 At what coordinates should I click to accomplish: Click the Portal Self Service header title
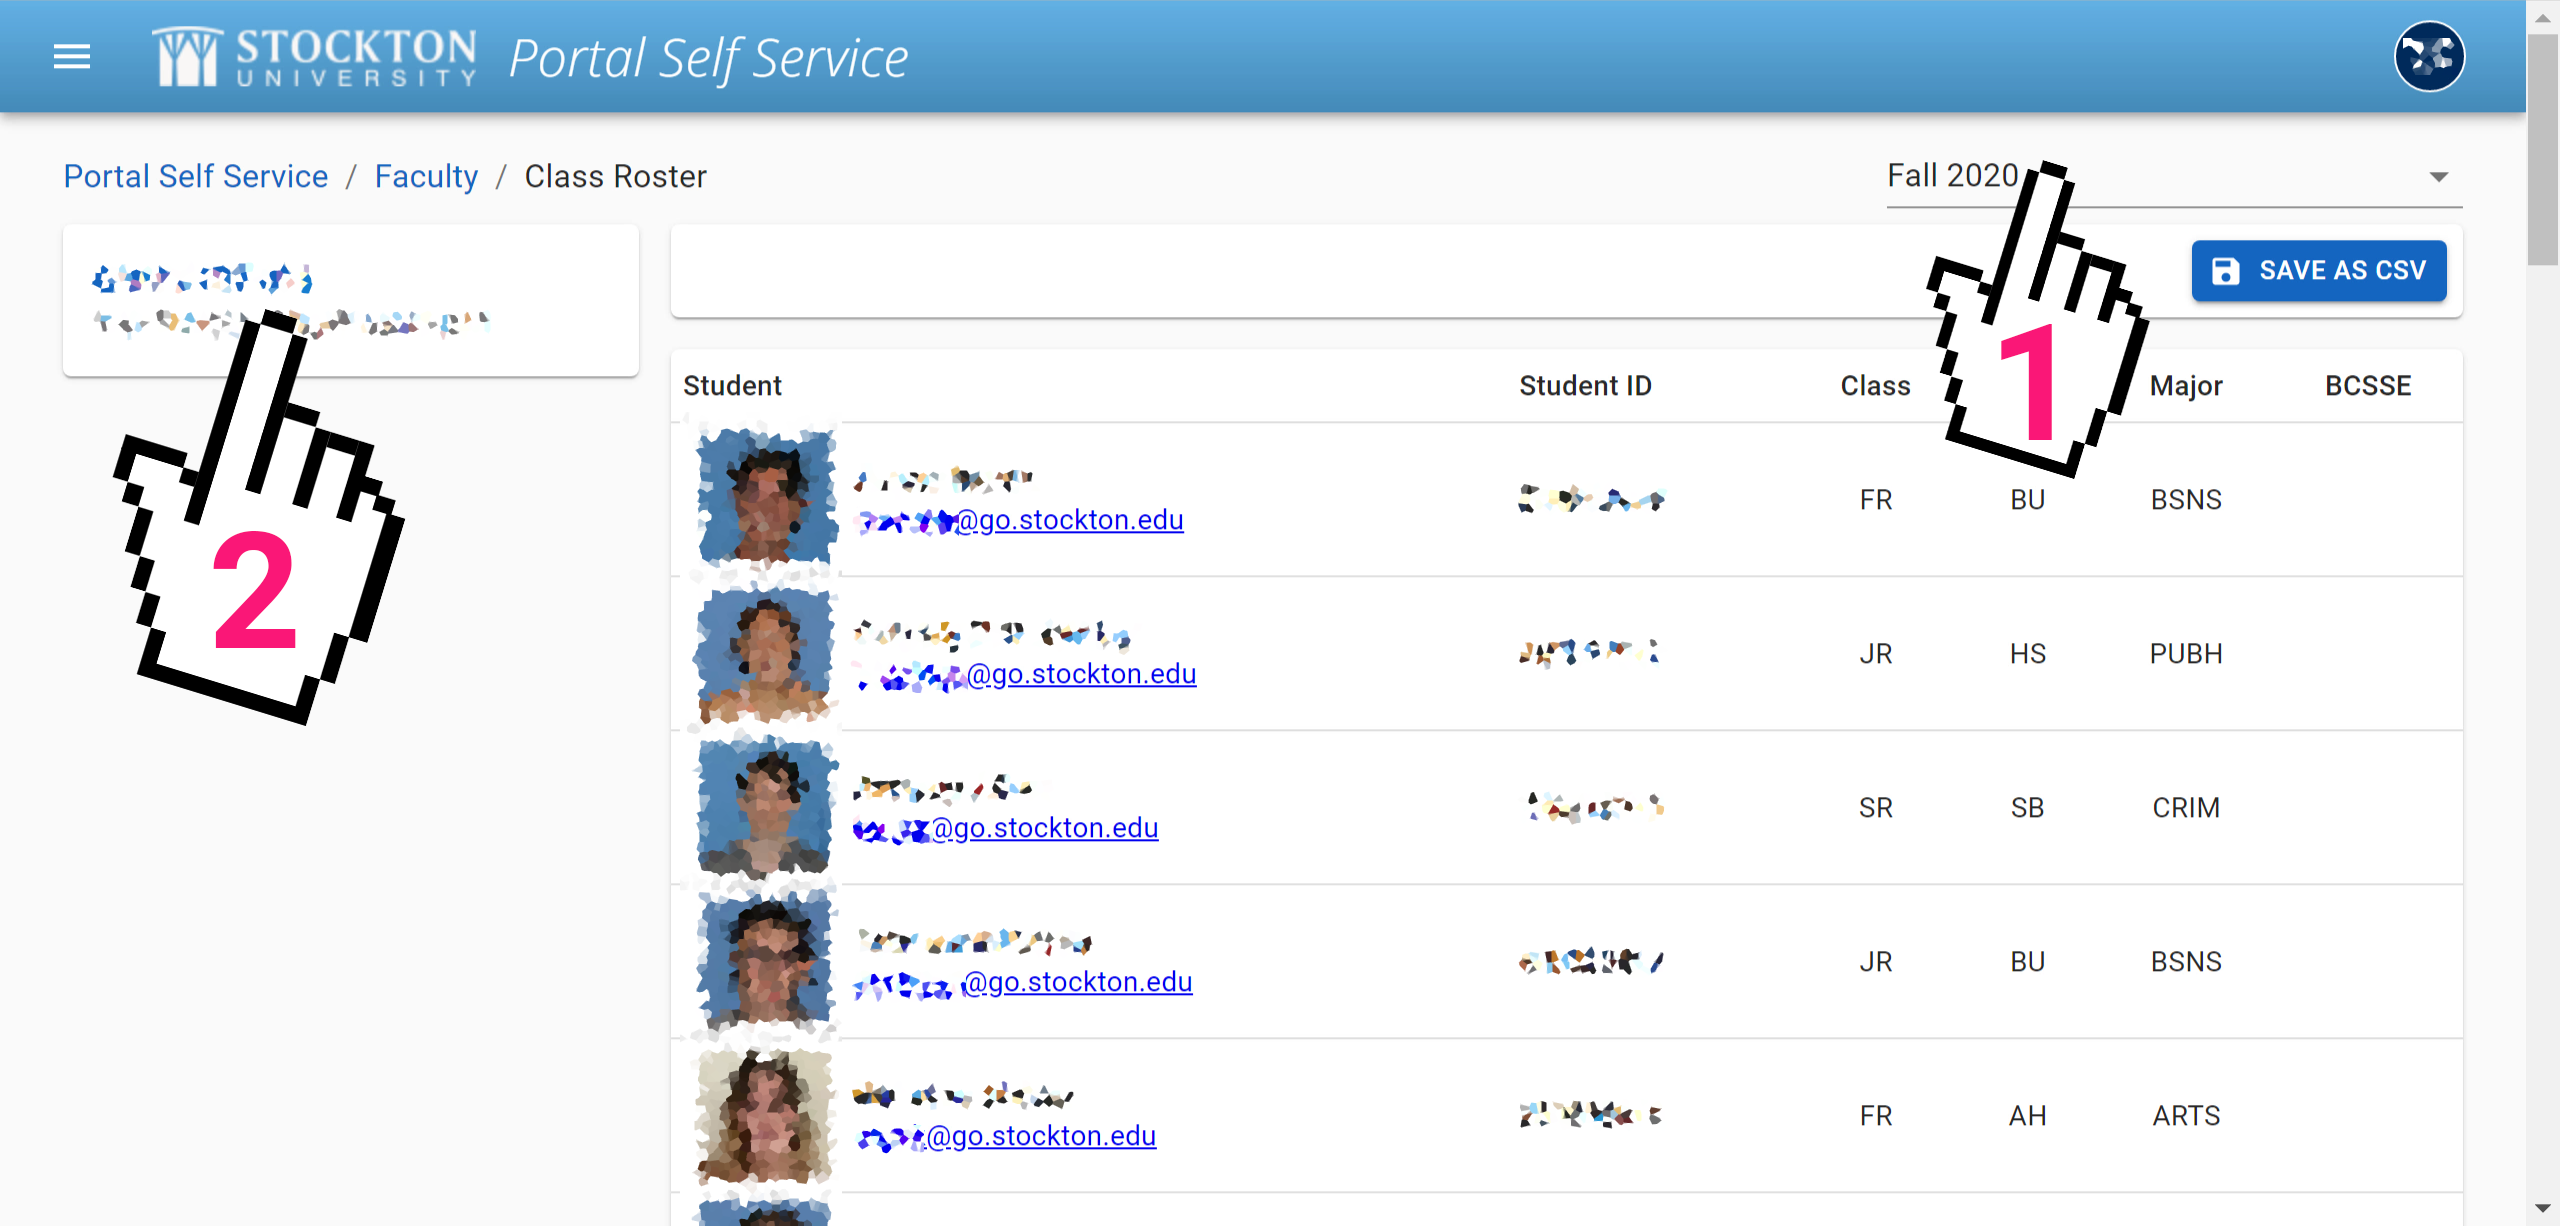pos(708,58)
